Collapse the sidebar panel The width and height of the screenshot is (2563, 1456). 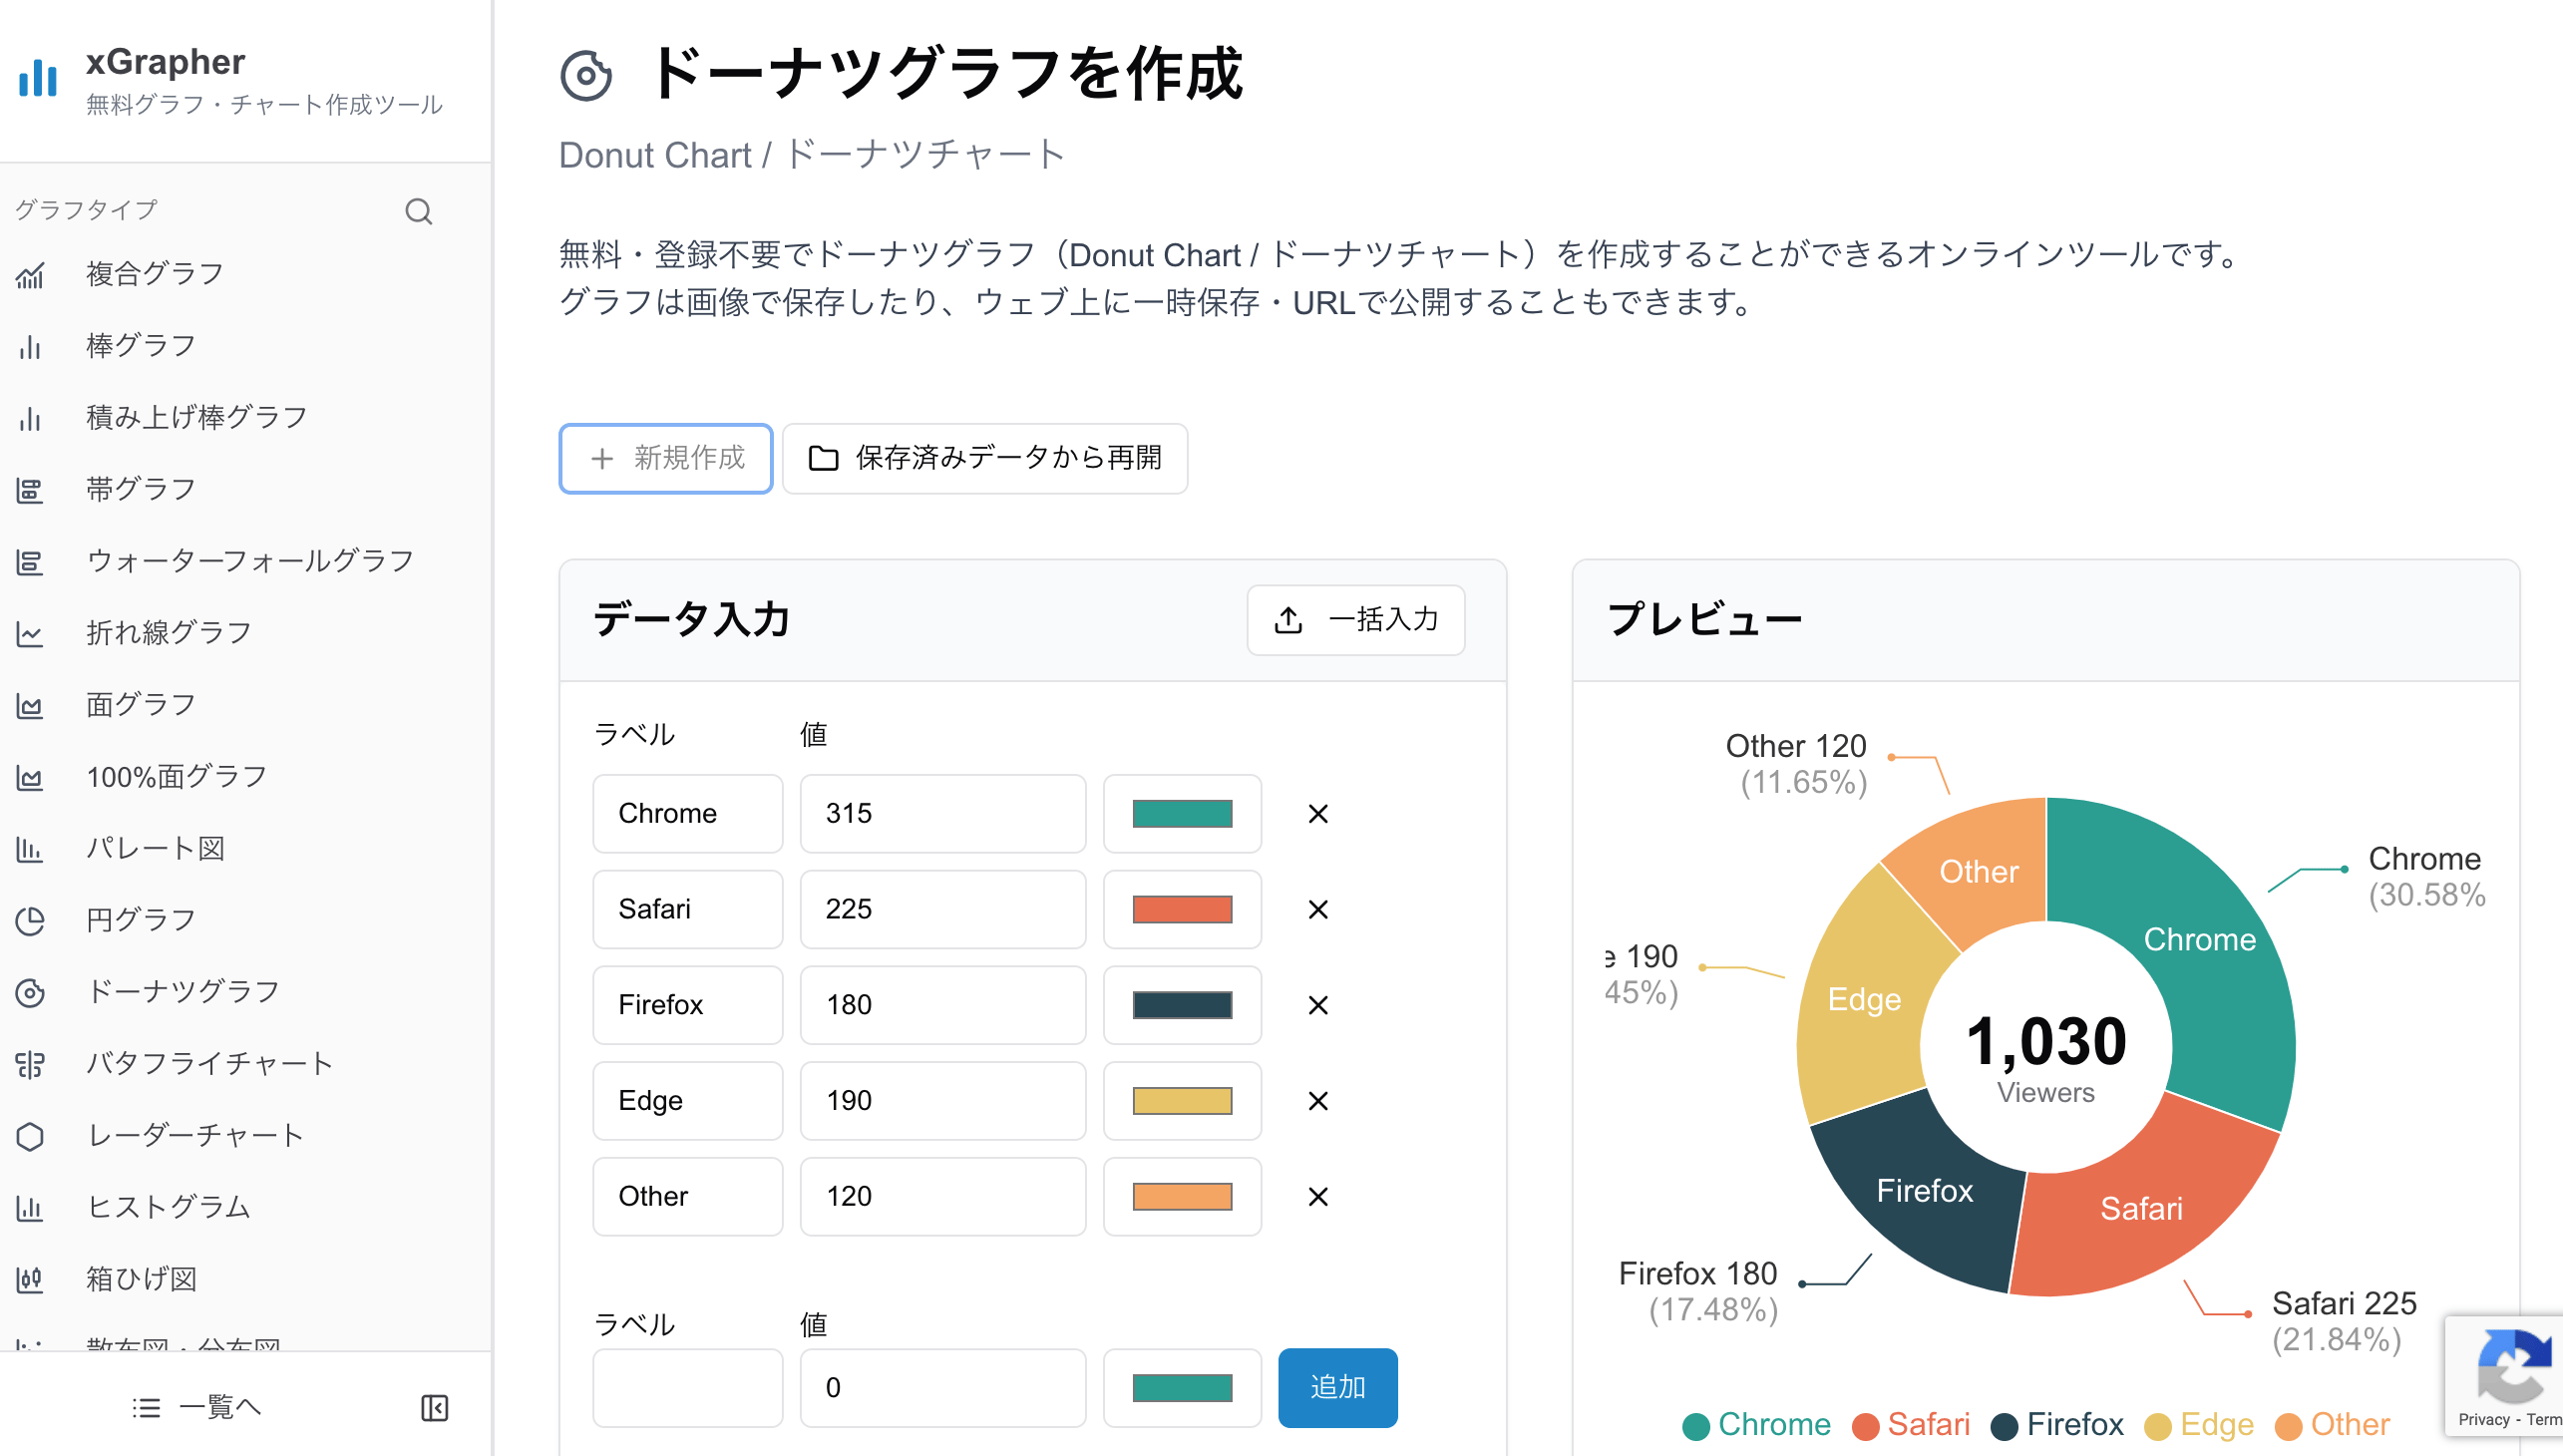(435, 1407)
